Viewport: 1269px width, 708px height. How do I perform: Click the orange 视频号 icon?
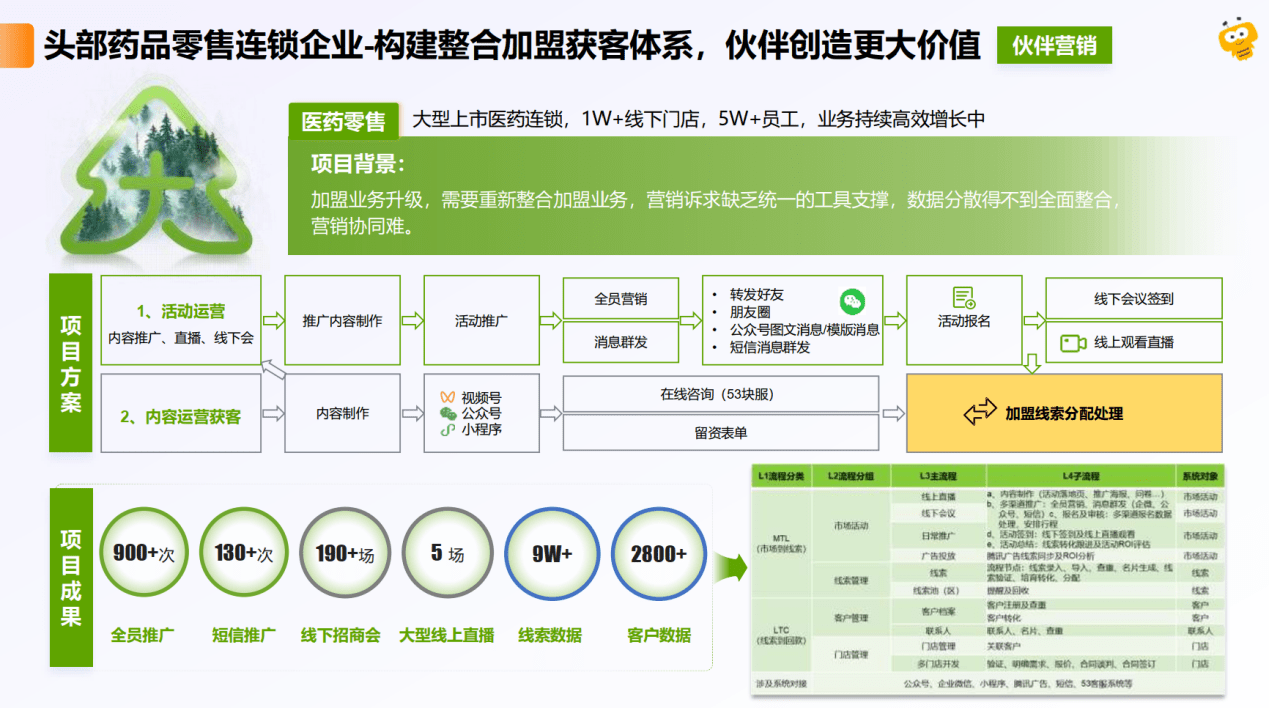(447, 397)
